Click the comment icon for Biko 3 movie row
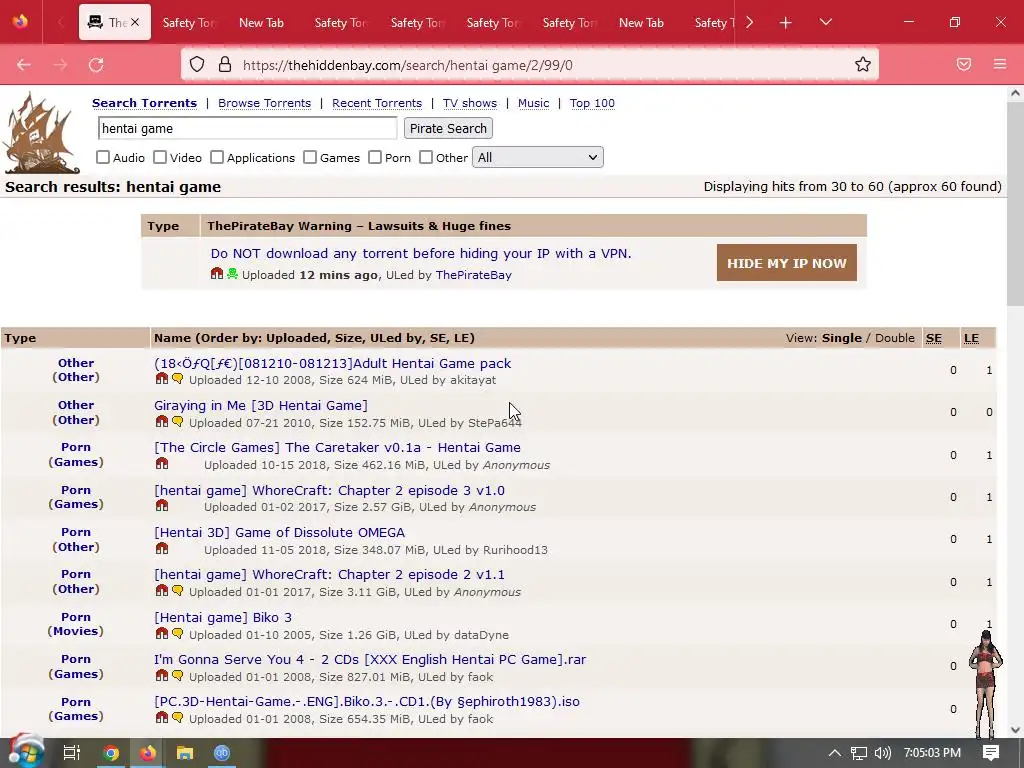The image size is (1024, 768). (x=178, y=633)
